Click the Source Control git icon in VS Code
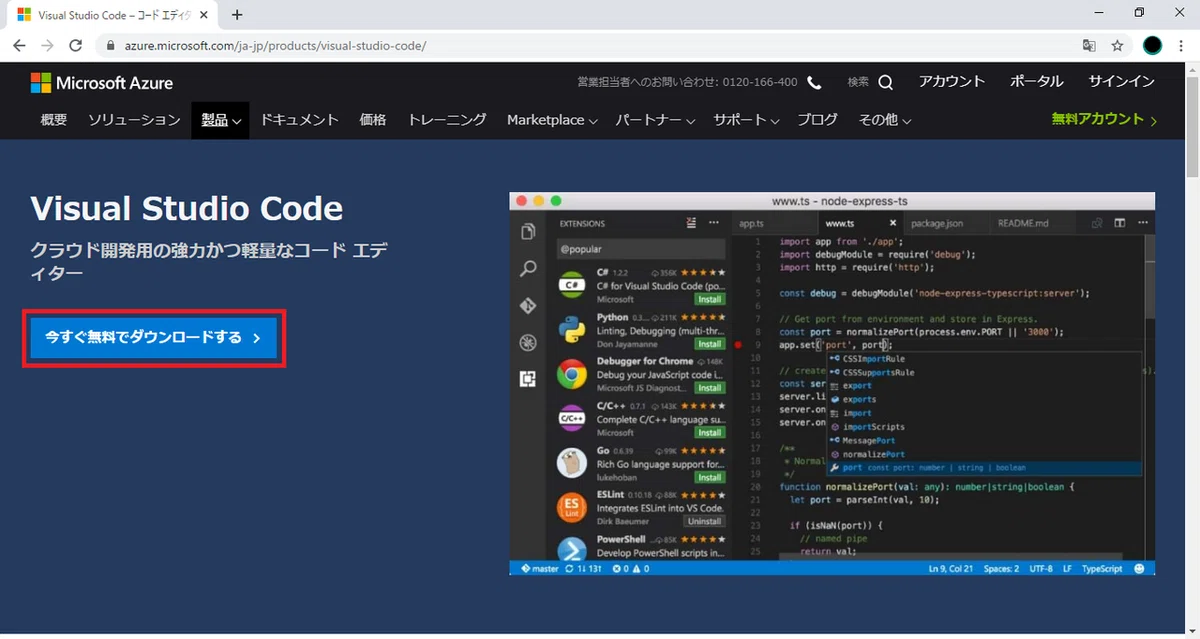 click(528, 306)
